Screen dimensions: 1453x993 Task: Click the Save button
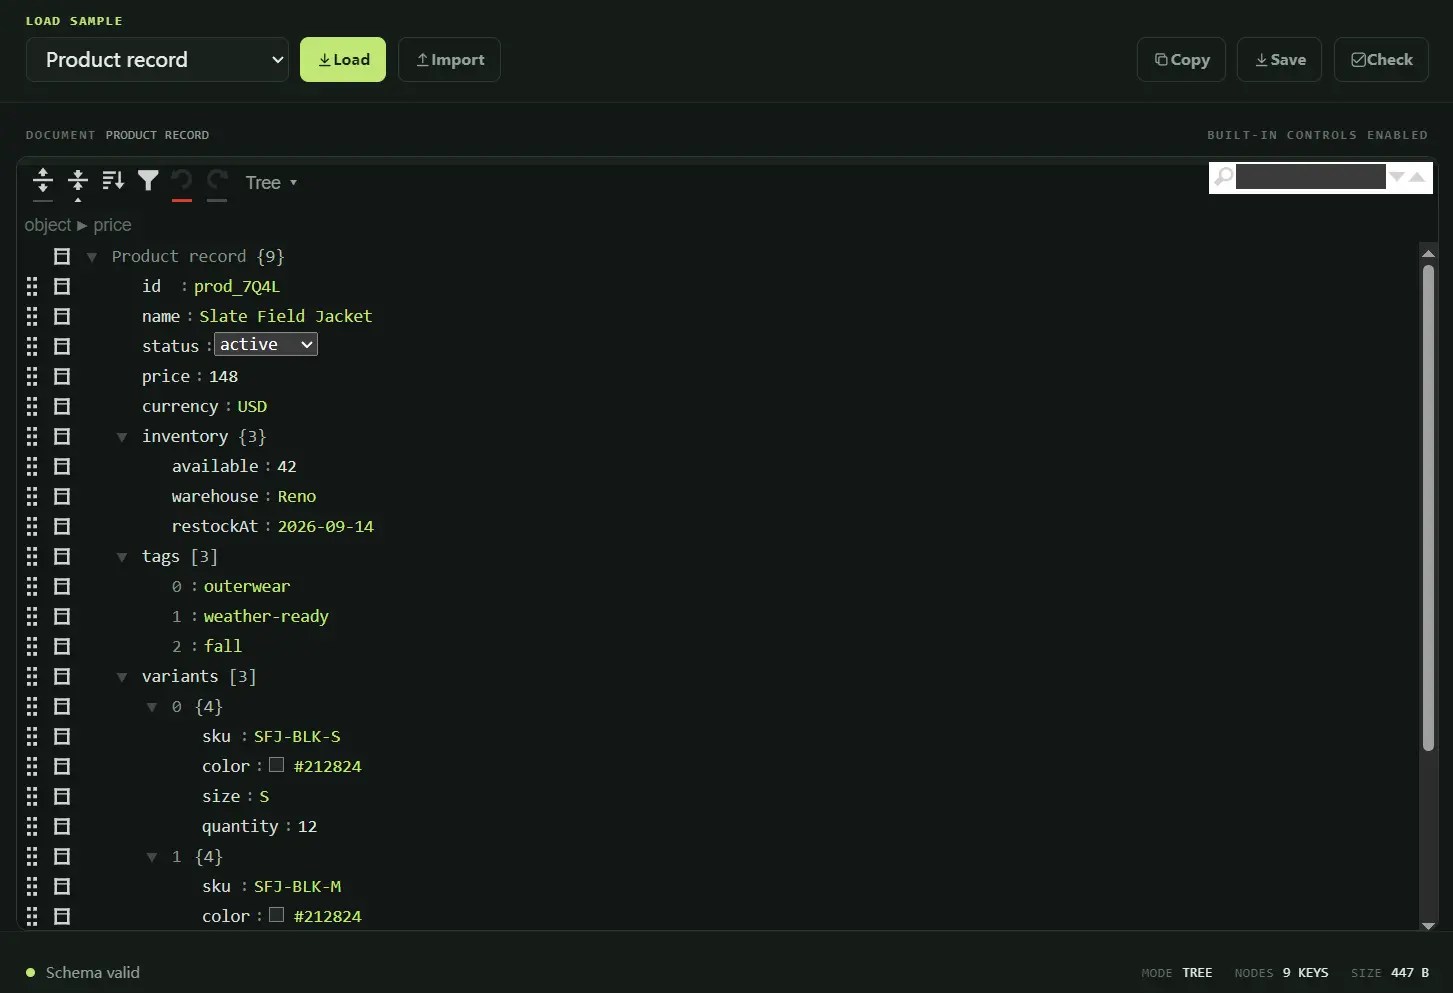click(x=1279, y=60)
